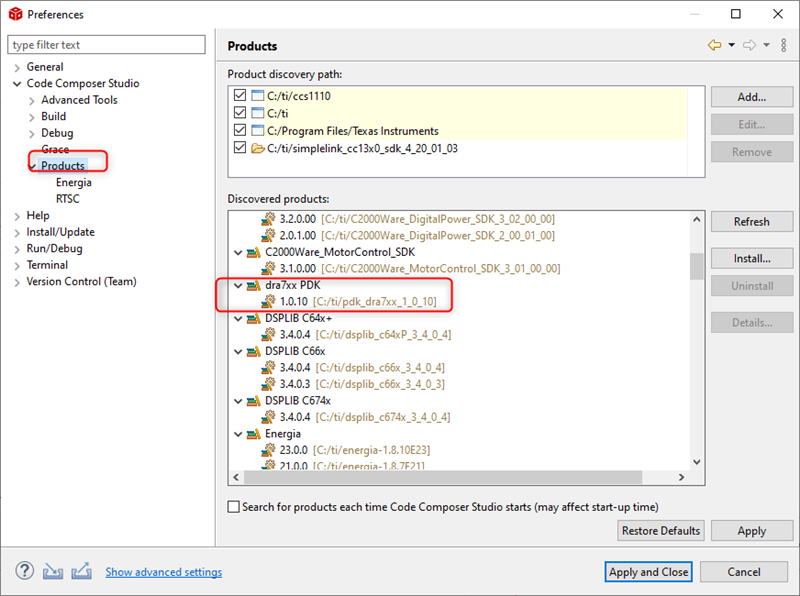Click the C2000Ware_MotorControl_SDK product icon

pos(254,252)
